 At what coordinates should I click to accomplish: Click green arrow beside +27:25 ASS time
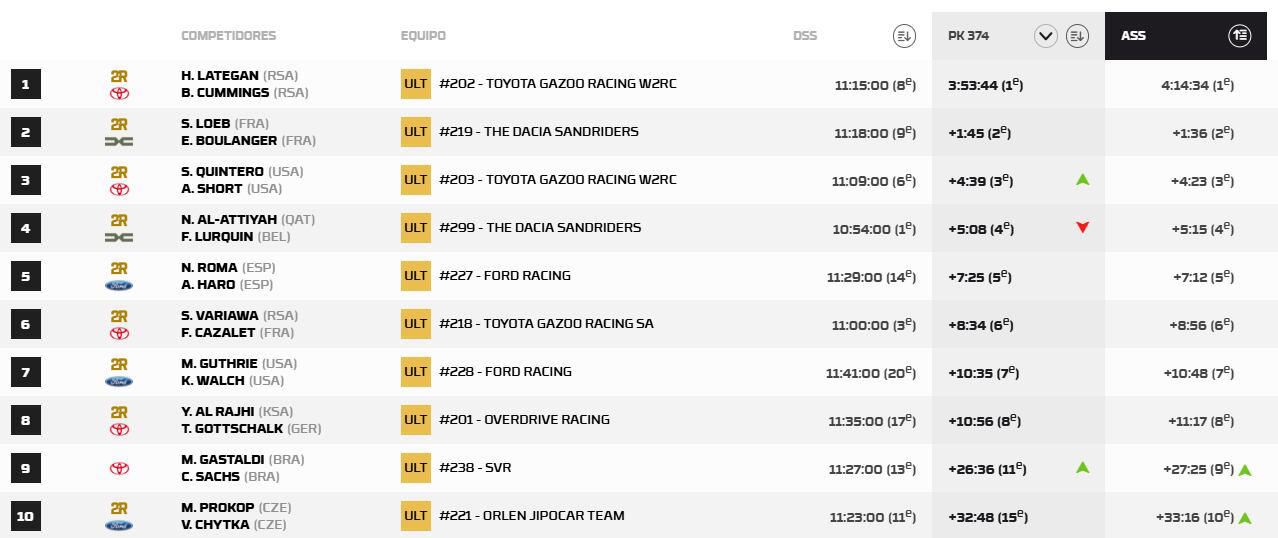tap(1245, 470)
